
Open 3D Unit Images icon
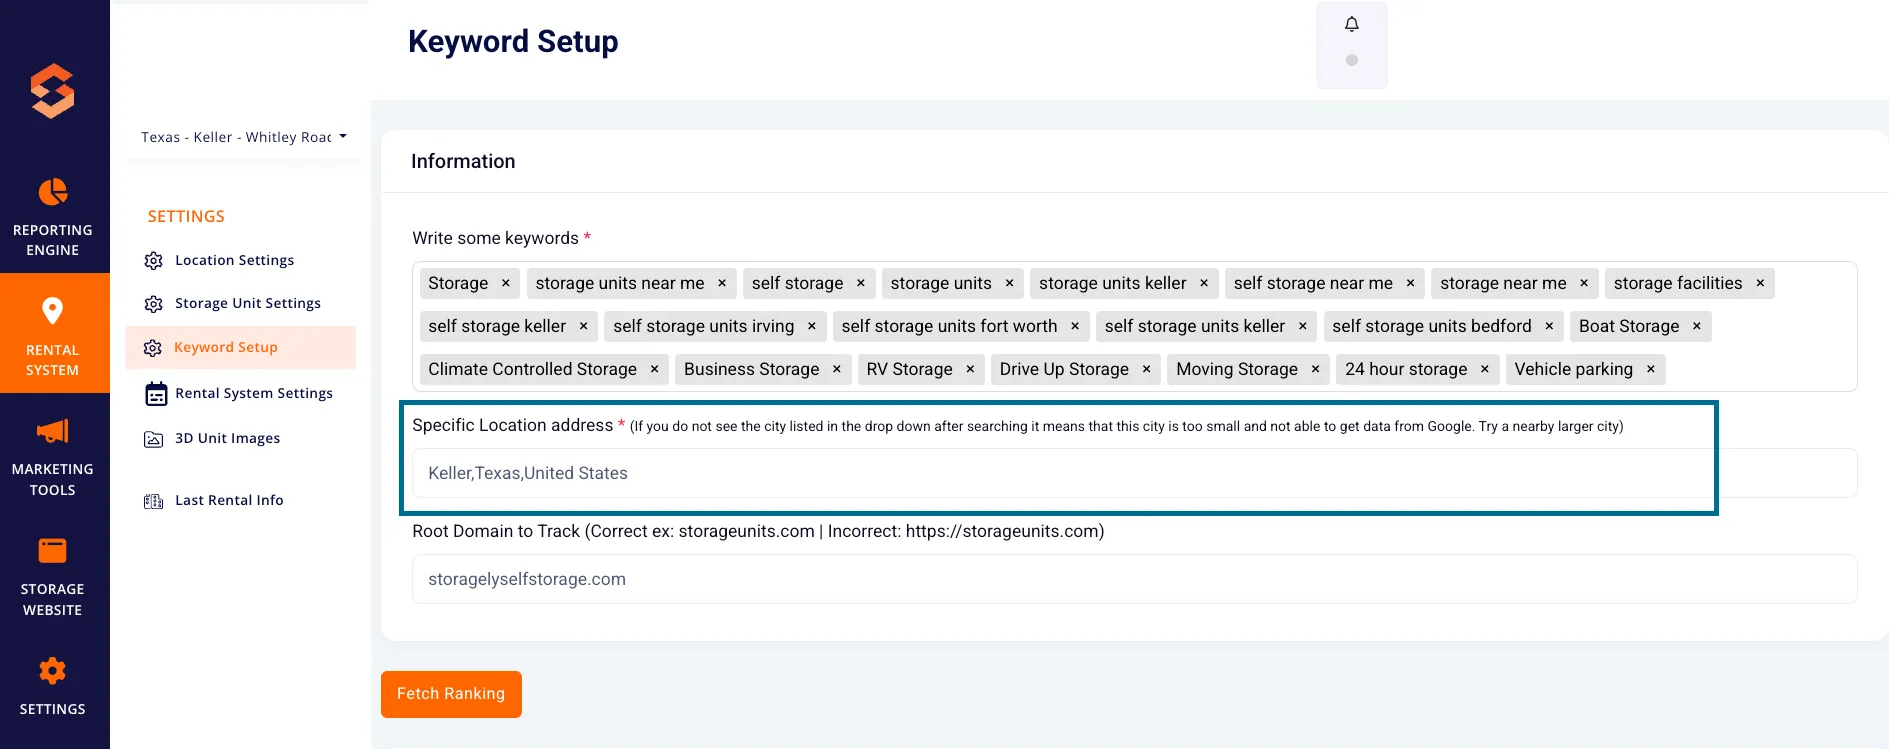coord(154,439)
